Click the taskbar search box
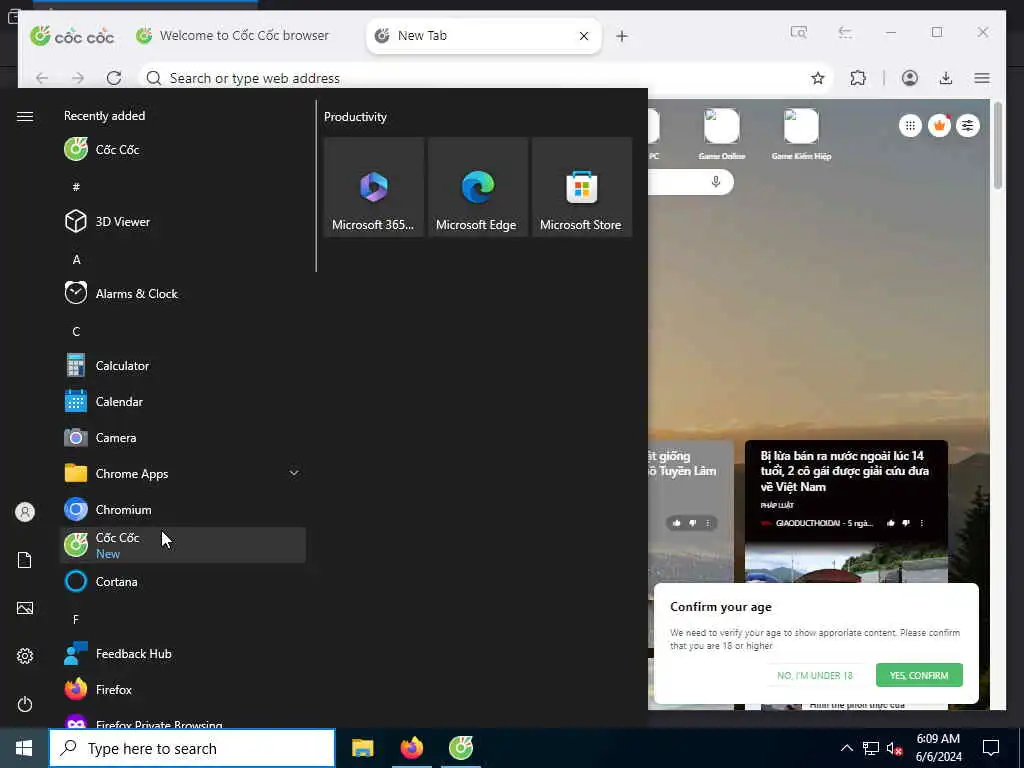 [x=192, y=748]
